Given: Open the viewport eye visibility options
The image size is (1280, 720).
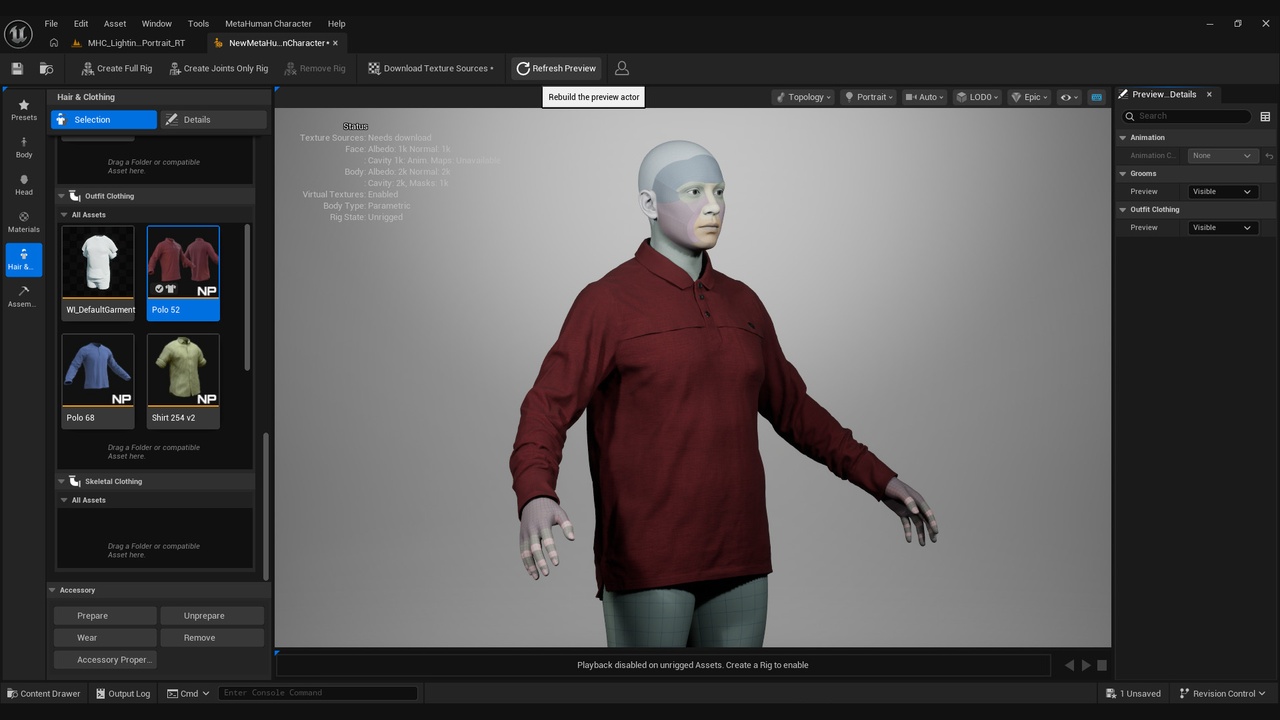Looking at the screenshot, I should click(1069, 97).
